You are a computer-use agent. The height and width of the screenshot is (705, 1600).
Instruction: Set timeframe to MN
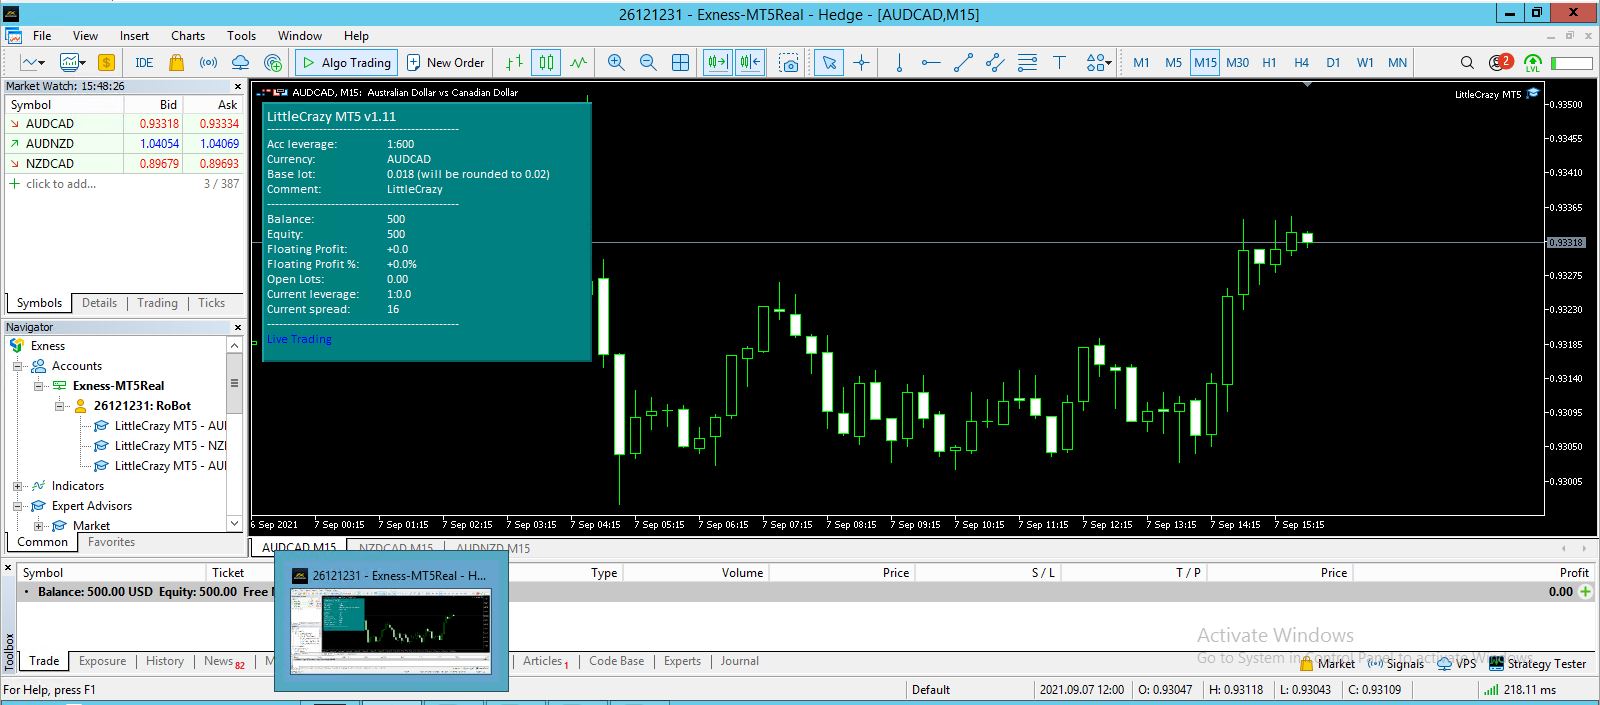click(x=1397, y=62)
